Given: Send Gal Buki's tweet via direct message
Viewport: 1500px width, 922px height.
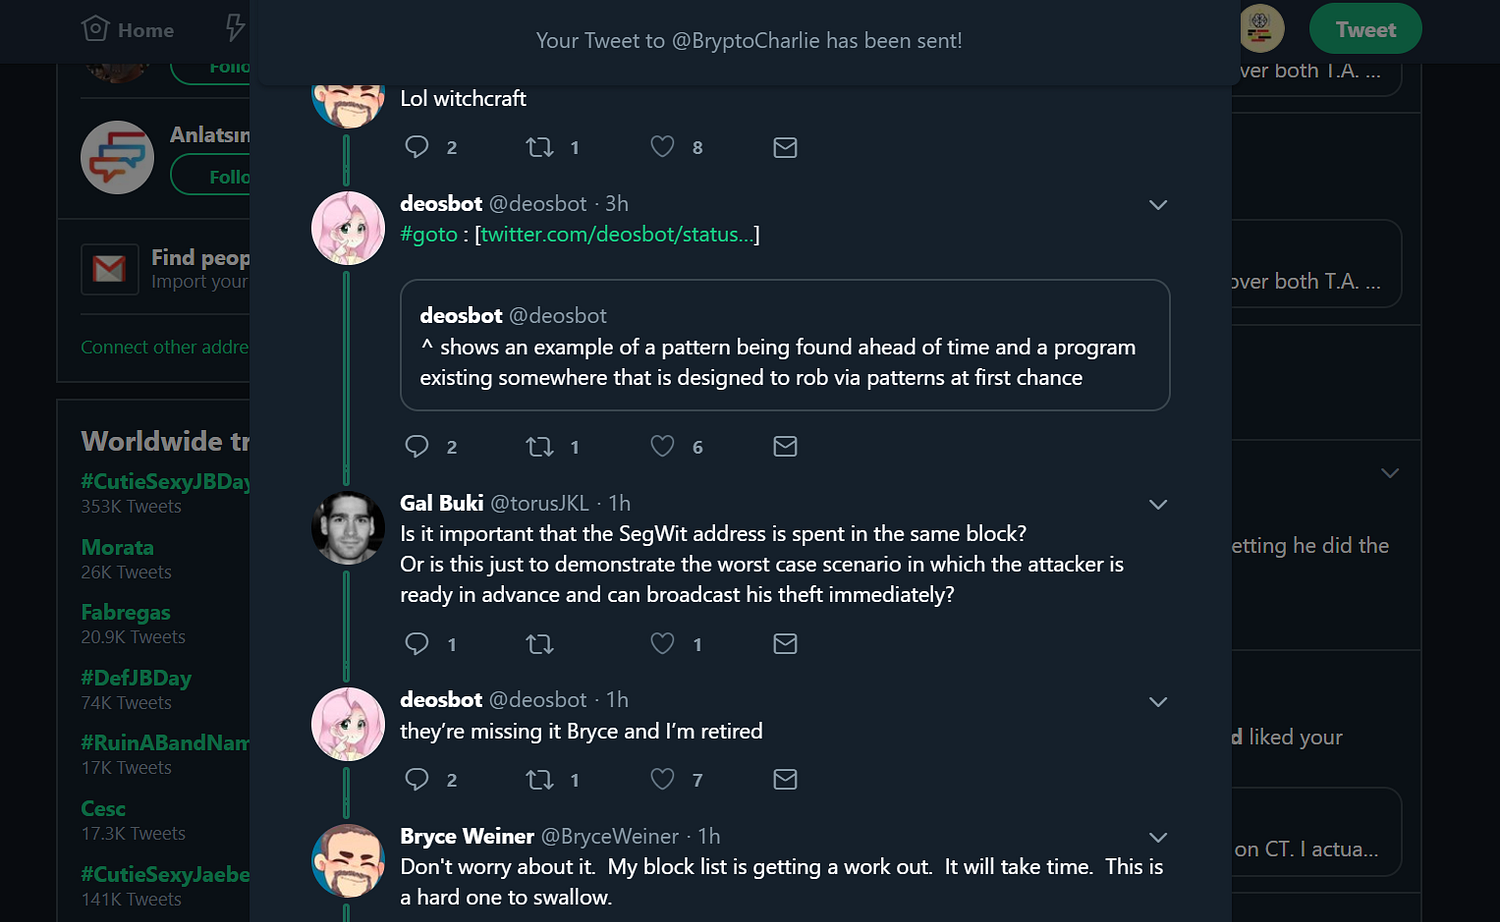Looking at the screenshot, I should click(x=785, y=644).
